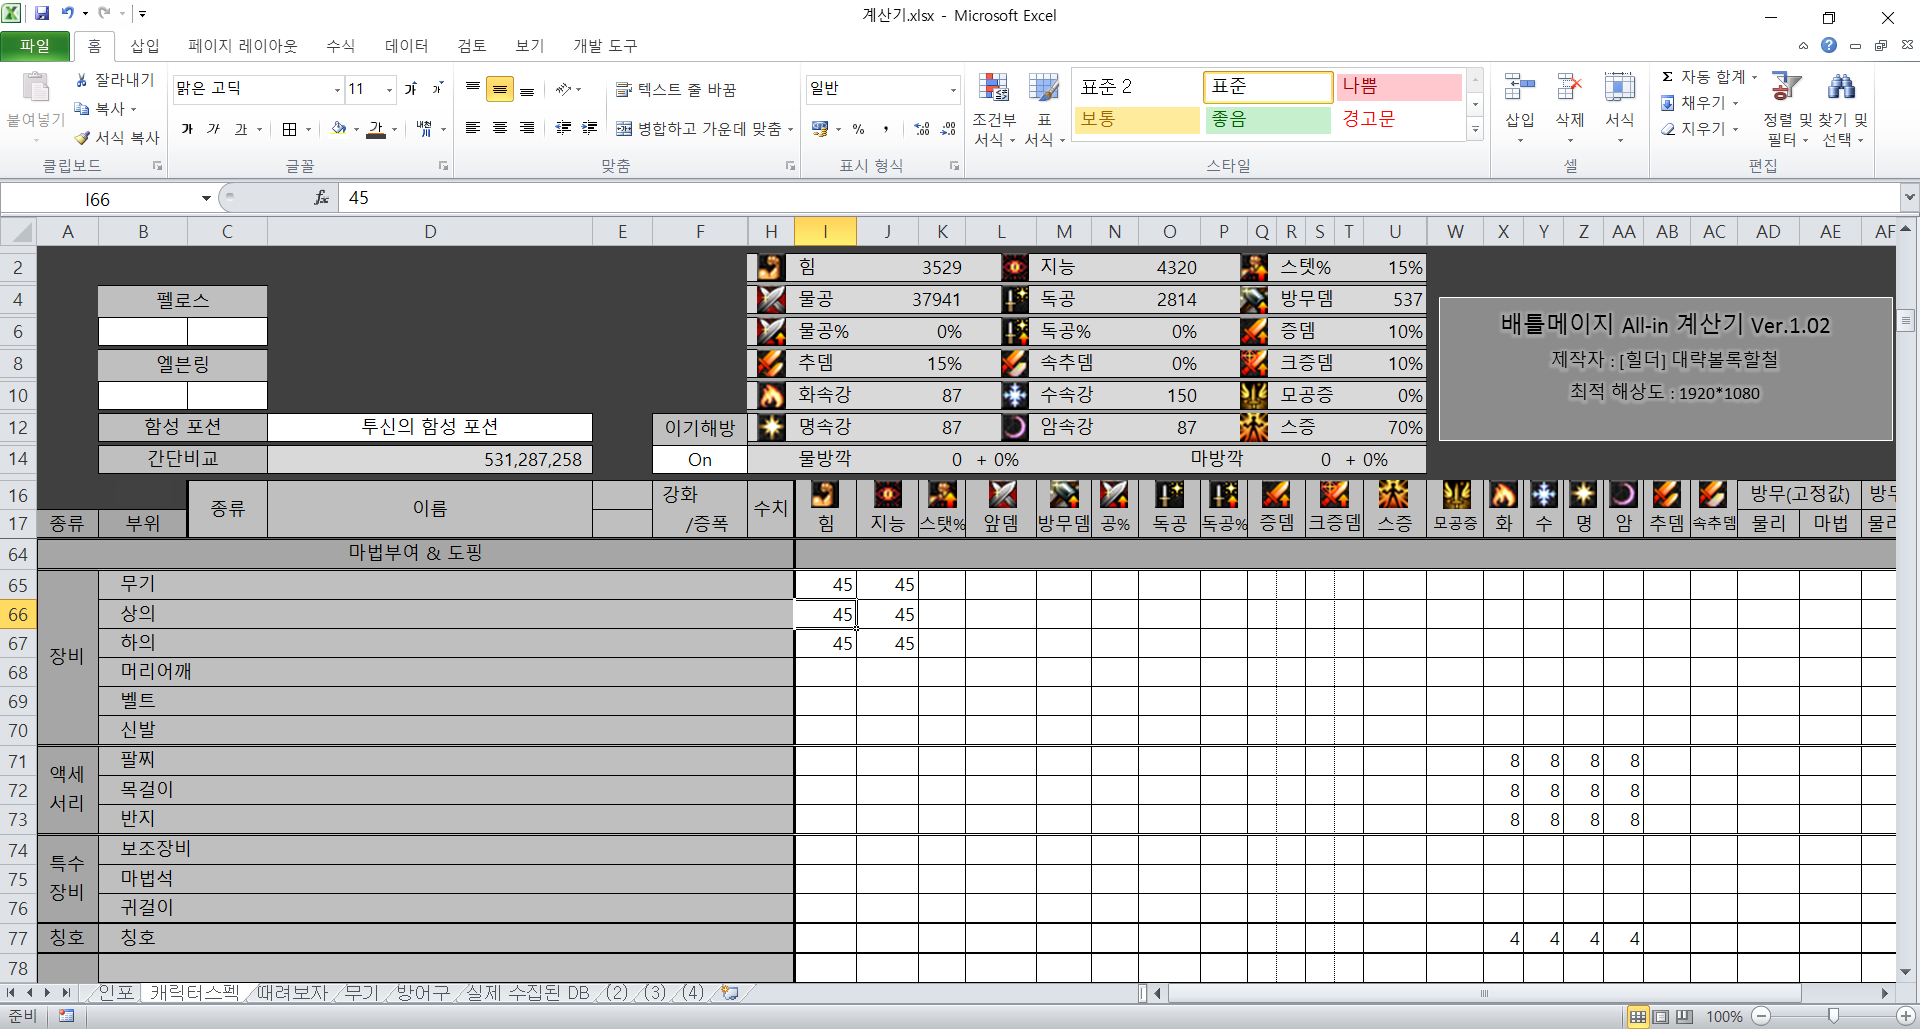The height and width of the screenshot is (1029, 1920).
Task: Click the find and select binoculars icon
Action: (x=1841, y=88)
